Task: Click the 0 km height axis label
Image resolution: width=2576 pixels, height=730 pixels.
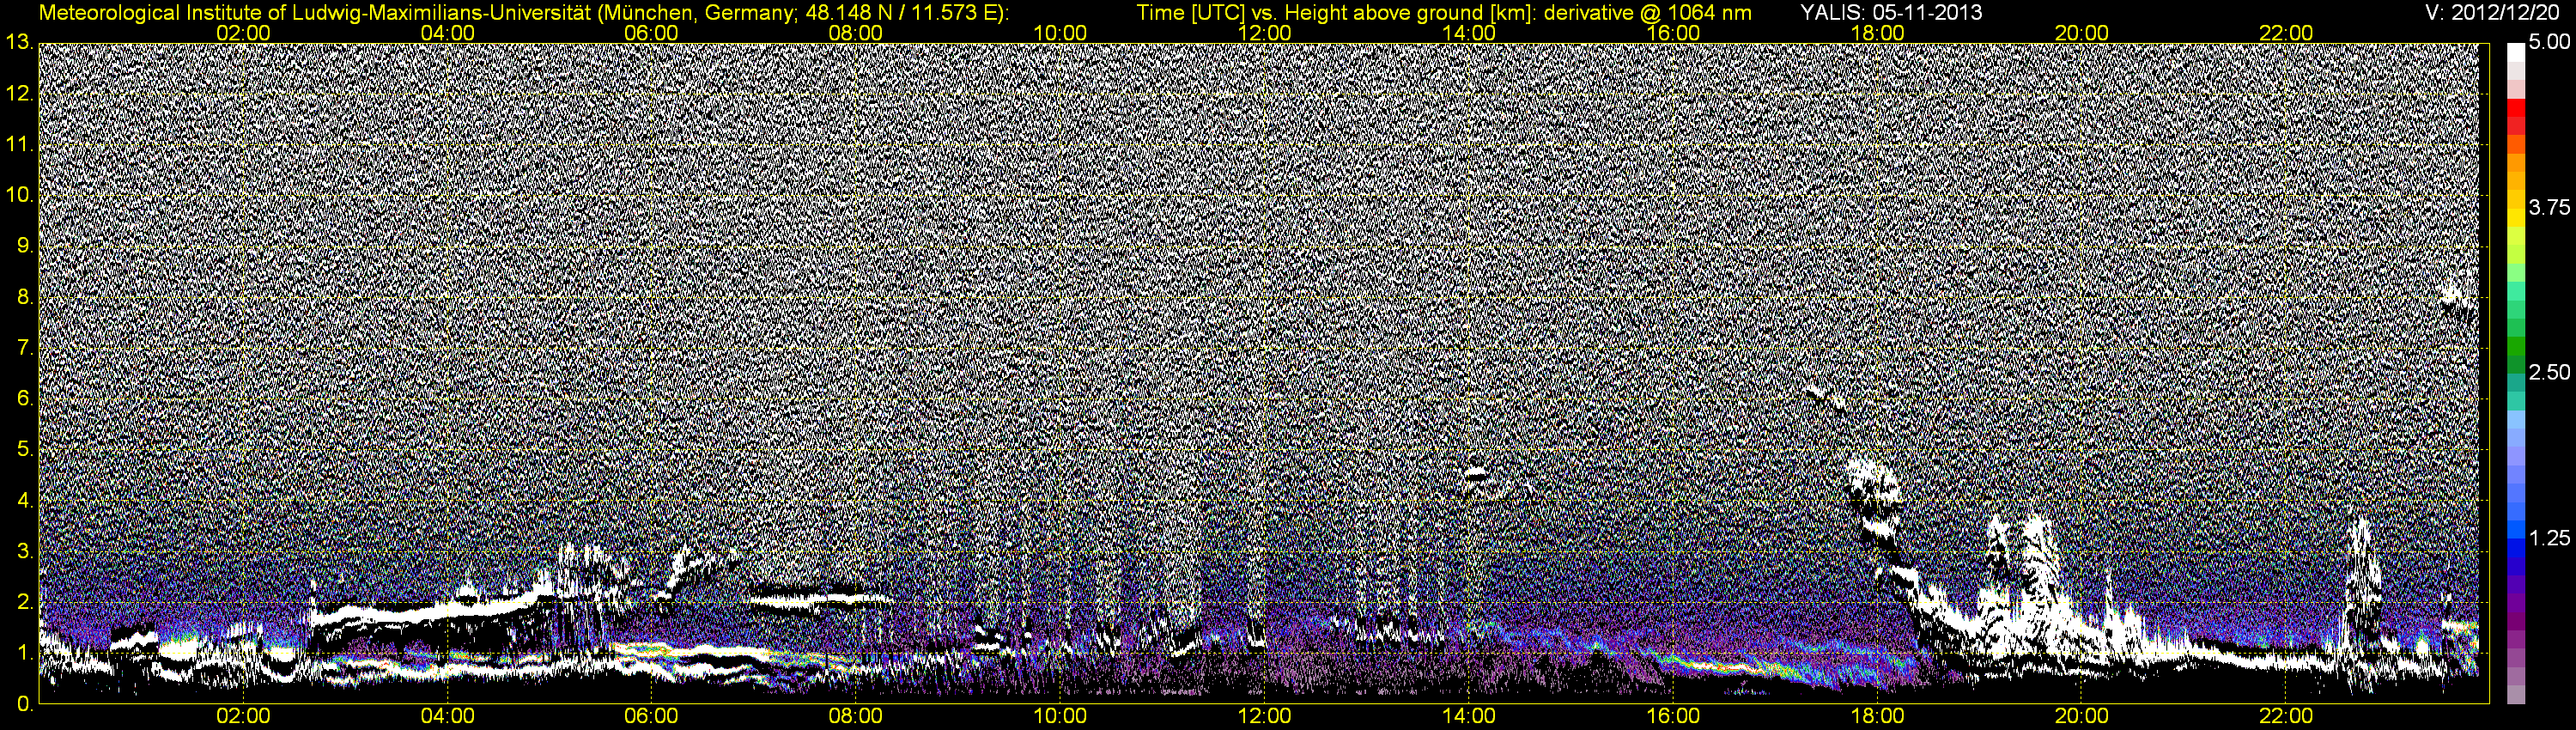Action: [25, 704]
